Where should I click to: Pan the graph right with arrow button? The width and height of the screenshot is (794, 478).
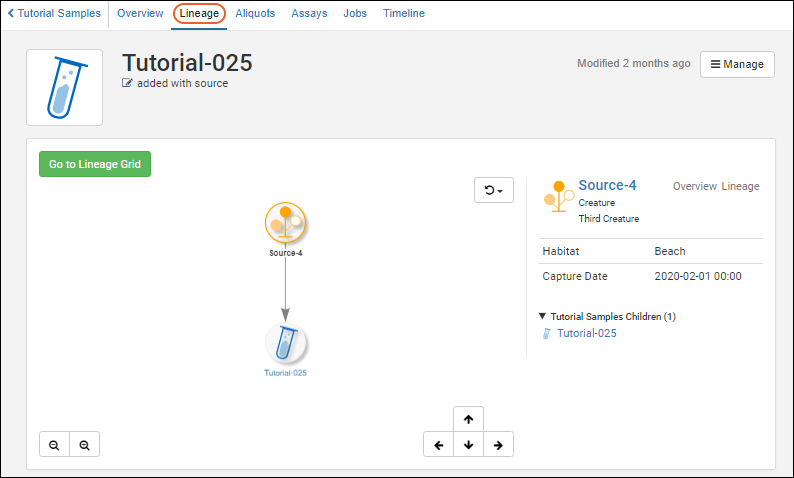pyautogui.click(x=498, y=445)
